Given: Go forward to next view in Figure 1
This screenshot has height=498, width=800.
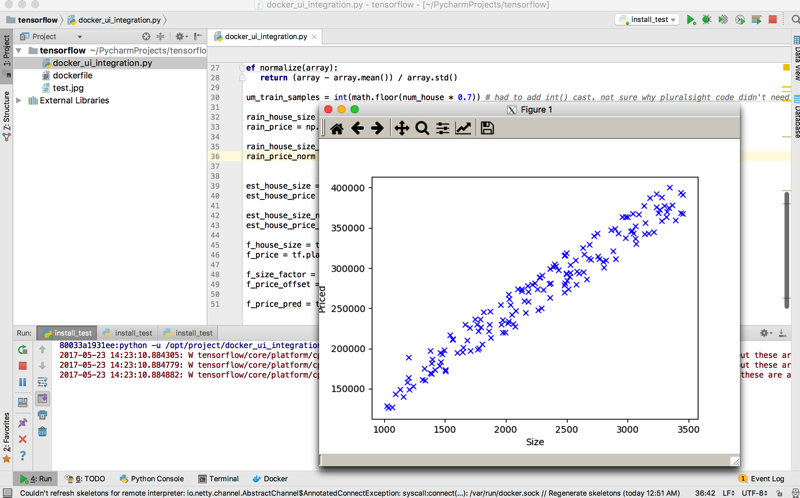Looking at the screenshot, I should [x=377, y=129].
